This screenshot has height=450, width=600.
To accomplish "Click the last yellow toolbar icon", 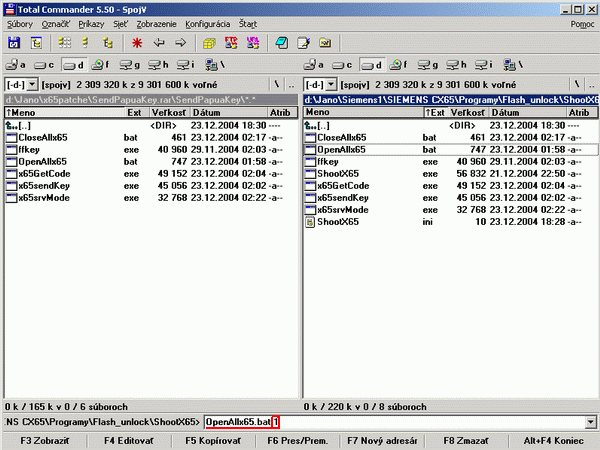I will pos(325,42).
